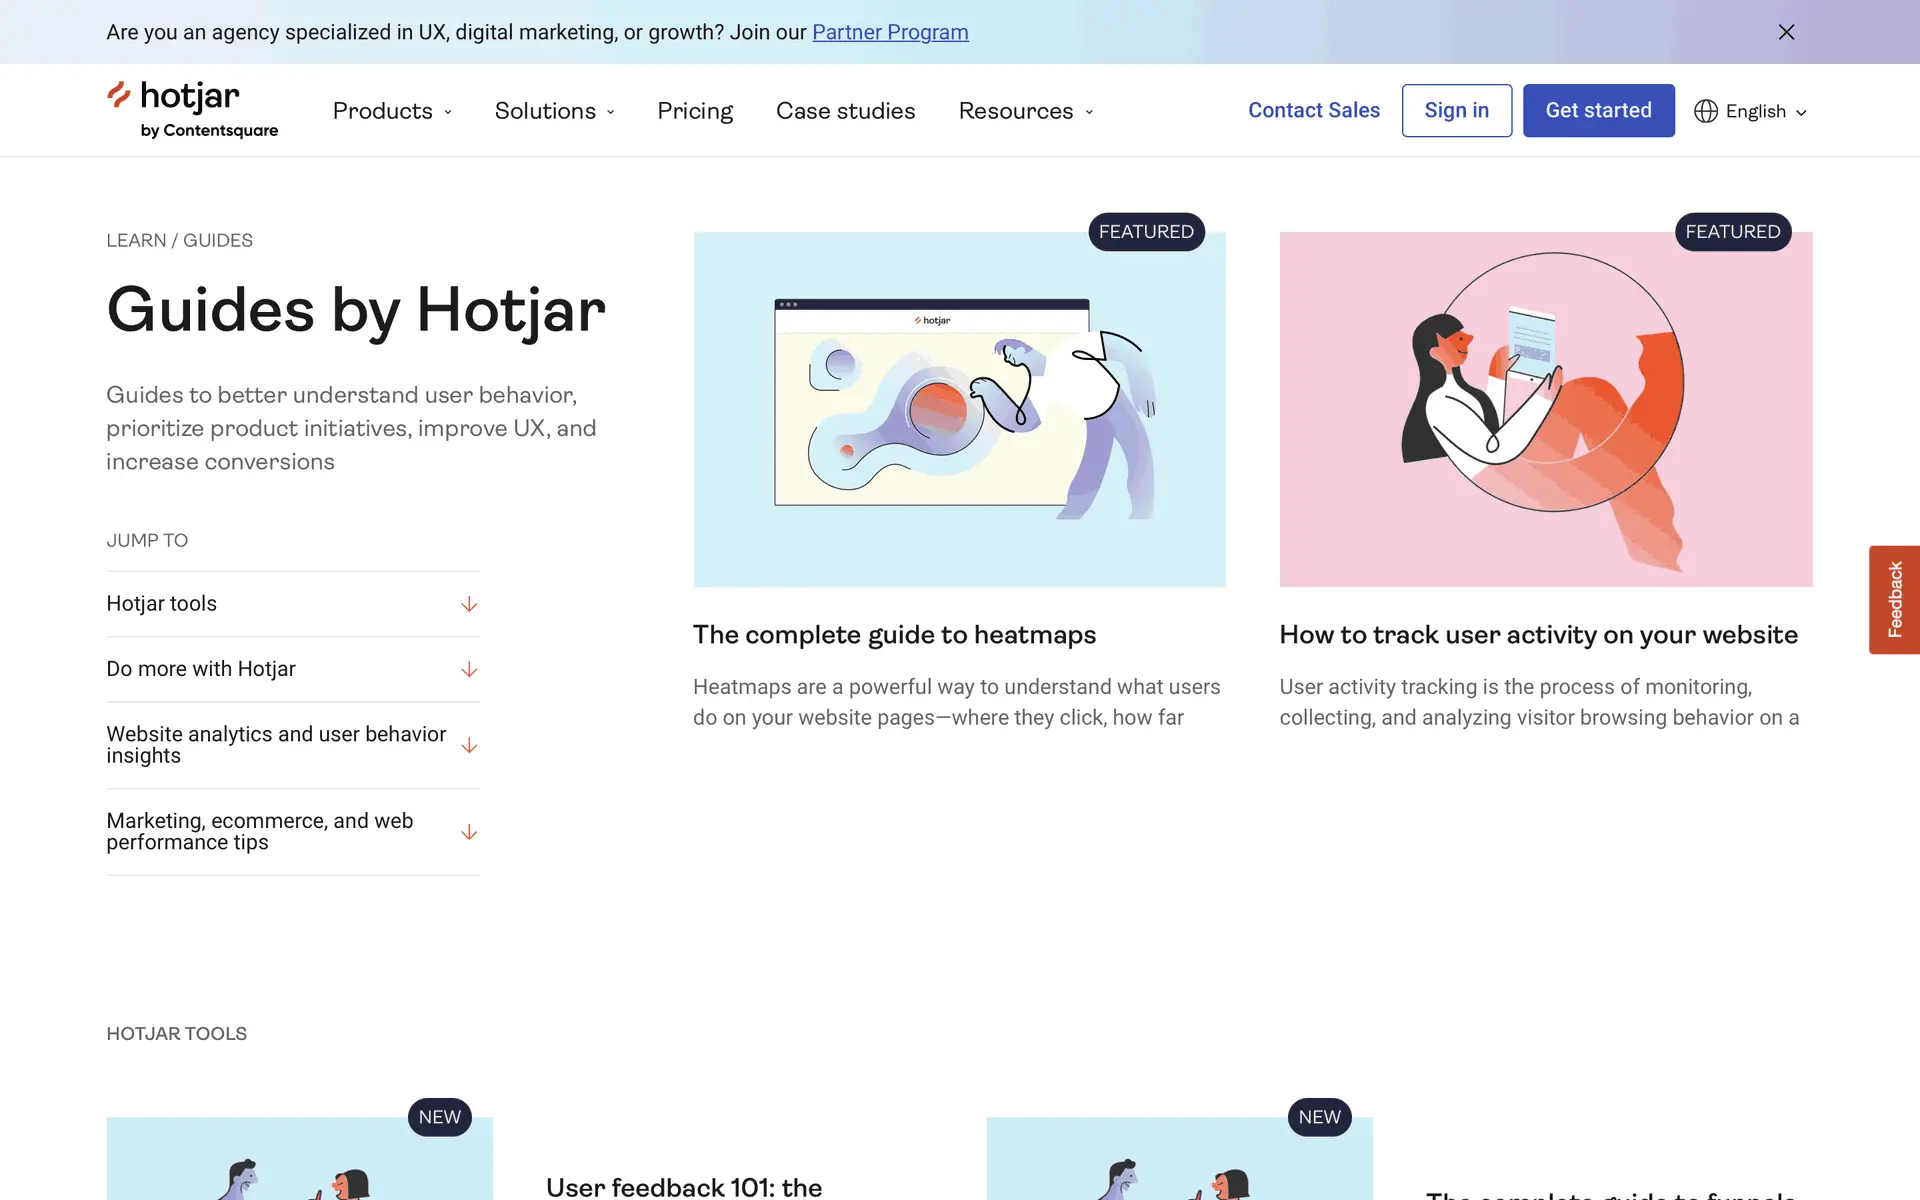The image size is (1920, 1200).
Task: Open Case studies in navigation
Action: (846, 111)
